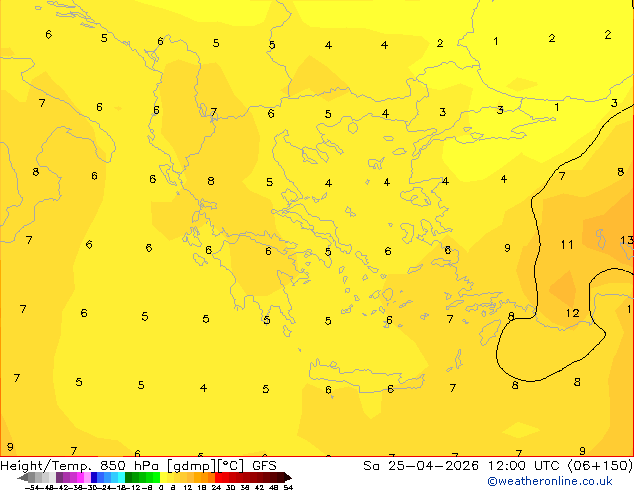The width and height of the screenshot is (634, 490).
Task: Pick the magenta swatch in the legend
Action: [80, 477]
